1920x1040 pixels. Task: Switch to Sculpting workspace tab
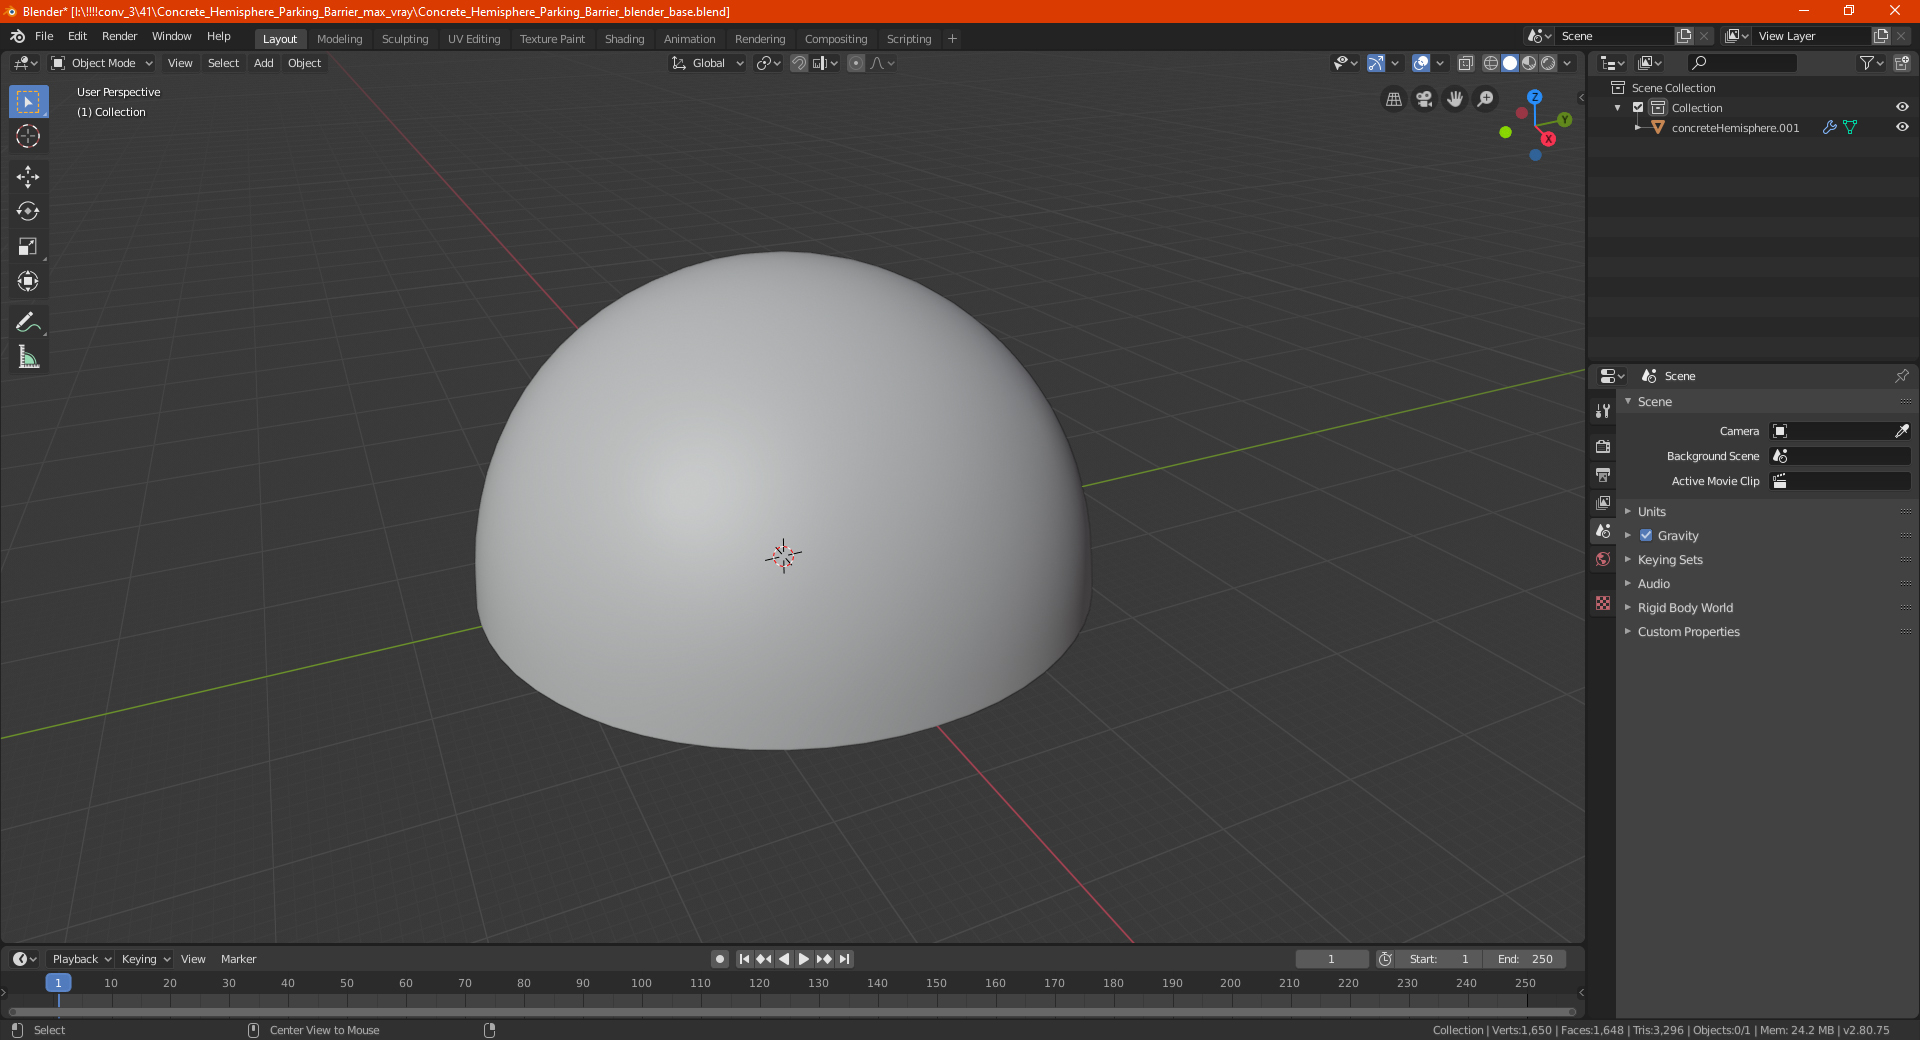pos(404,39)
